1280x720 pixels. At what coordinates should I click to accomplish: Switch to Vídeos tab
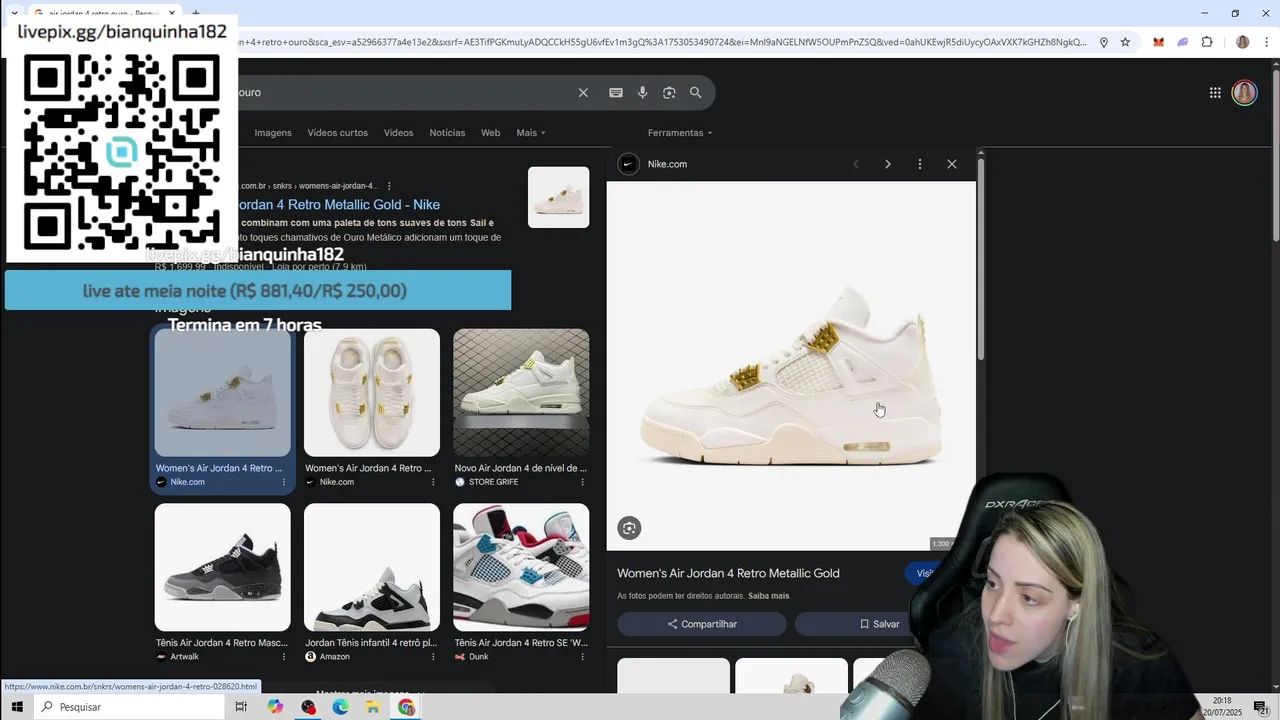pyautogui.click(x=398, y=133)
